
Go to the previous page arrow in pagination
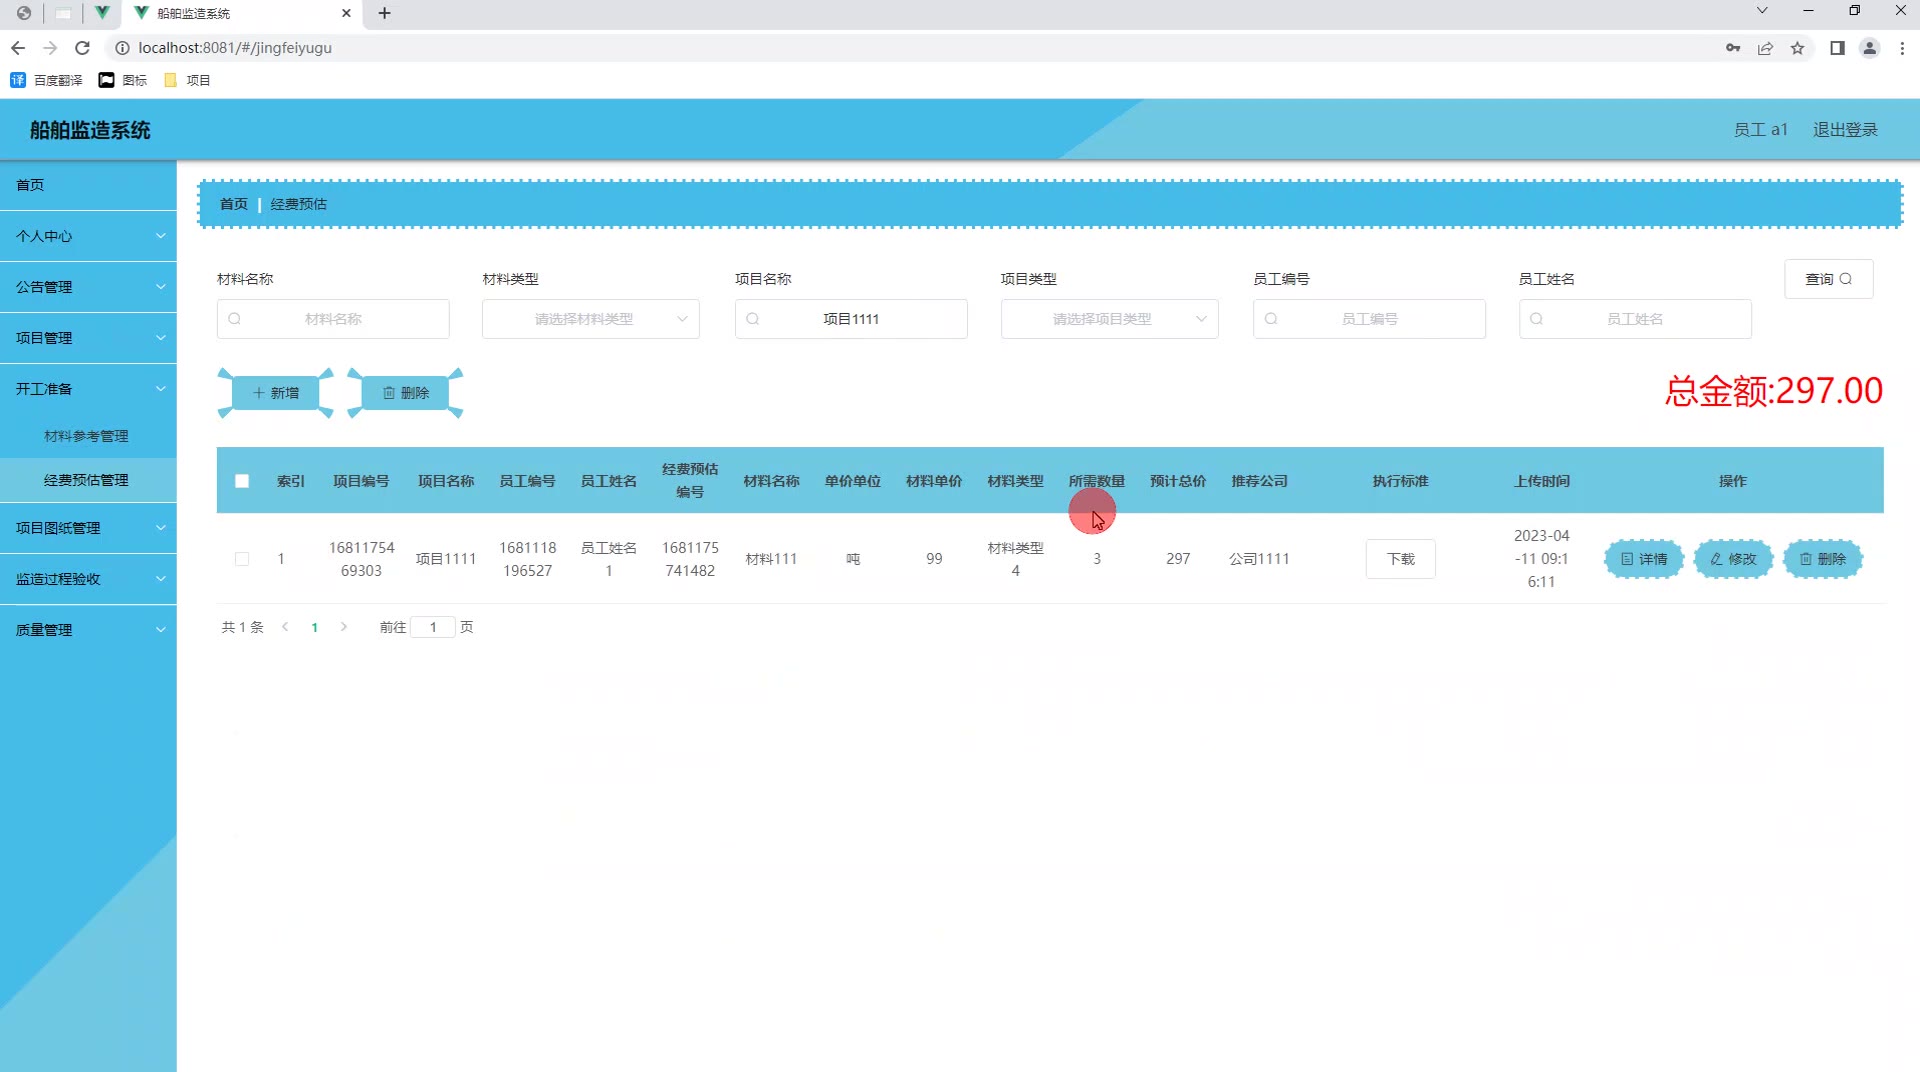click(286, 627)
